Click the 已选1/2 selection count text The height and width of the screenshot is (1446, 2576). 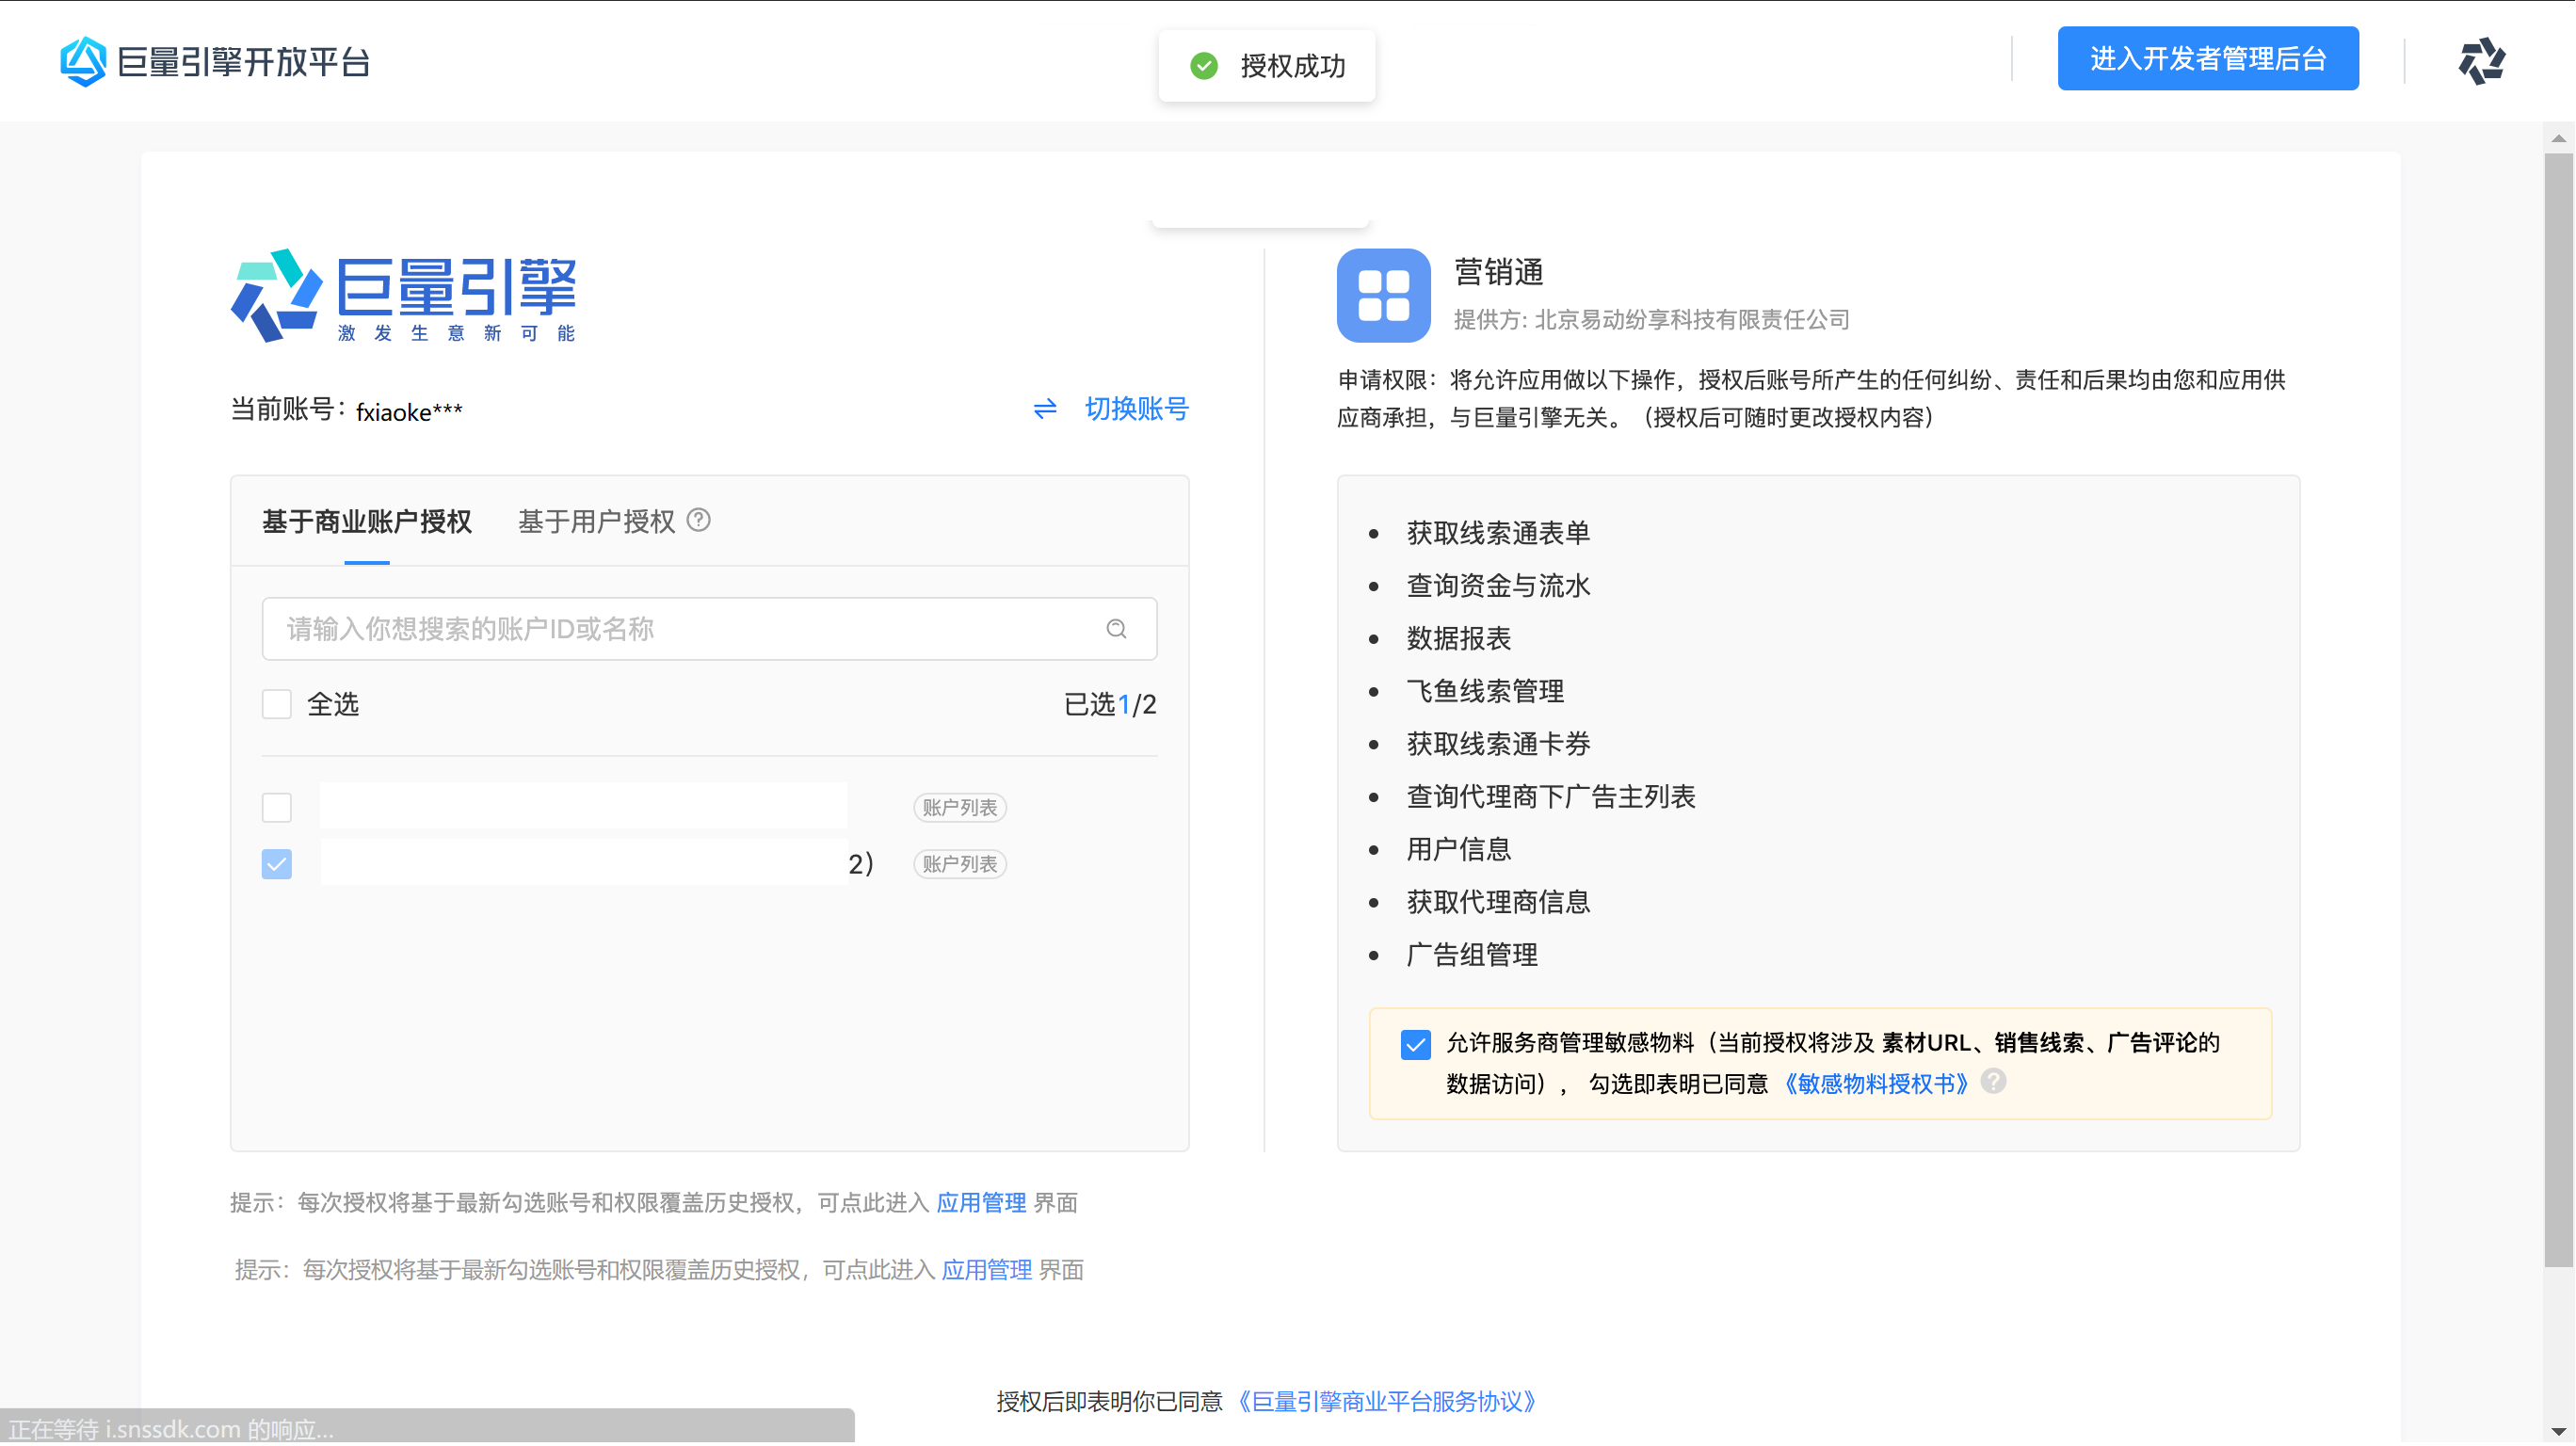tap(1110, 705)
